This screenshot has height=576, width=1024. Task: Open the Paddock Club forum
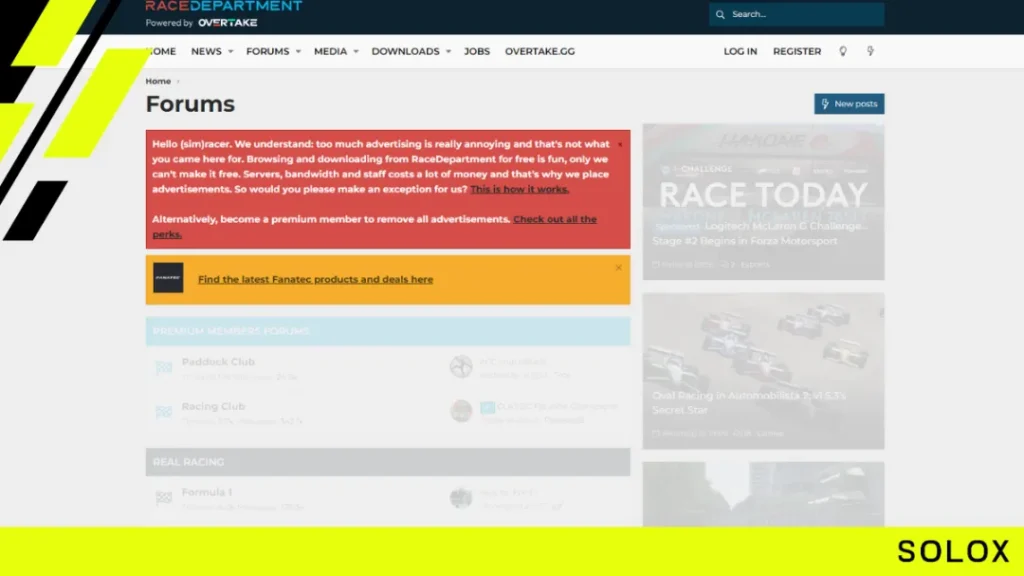click(218, 362)
